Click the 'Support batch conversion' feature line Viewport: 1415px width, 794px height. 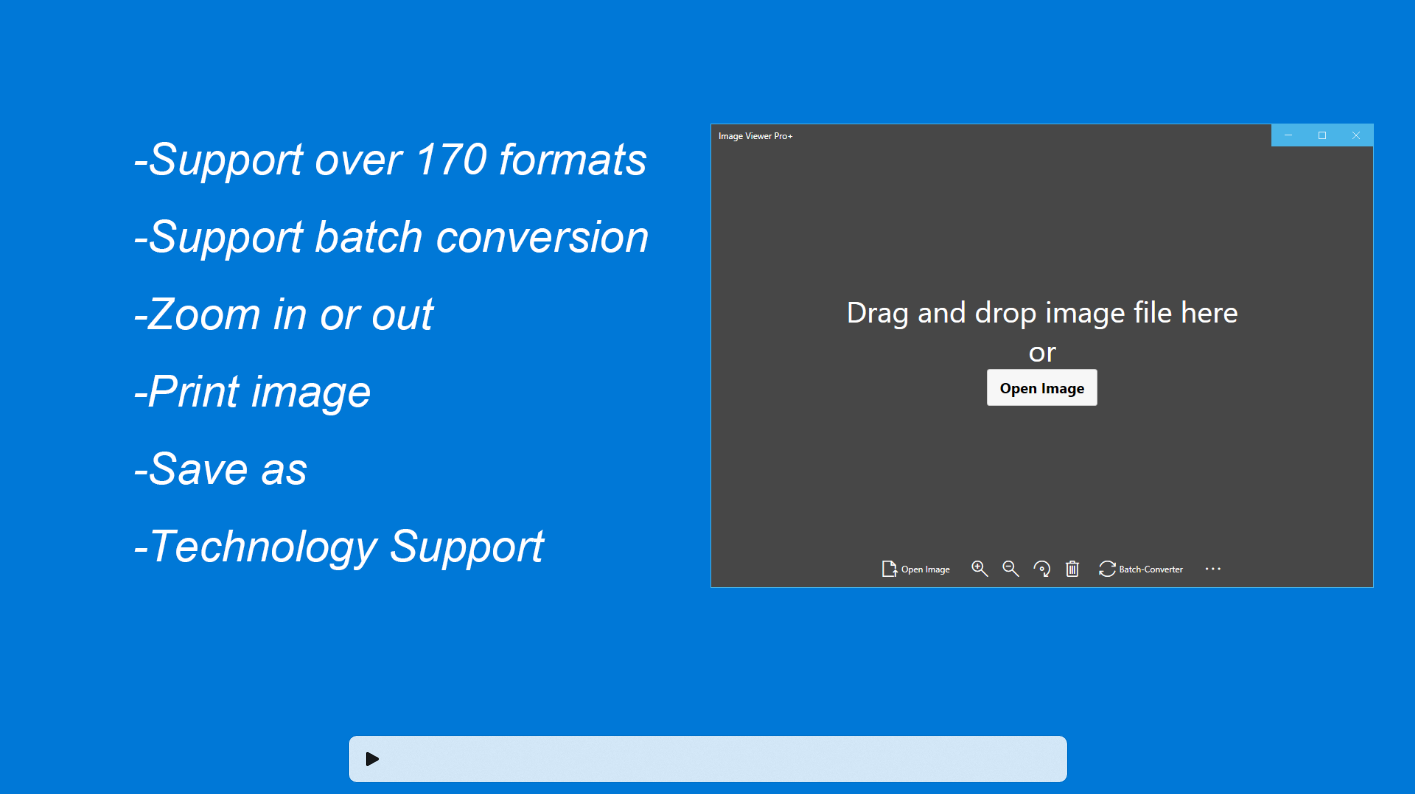[x=391, y=237]
